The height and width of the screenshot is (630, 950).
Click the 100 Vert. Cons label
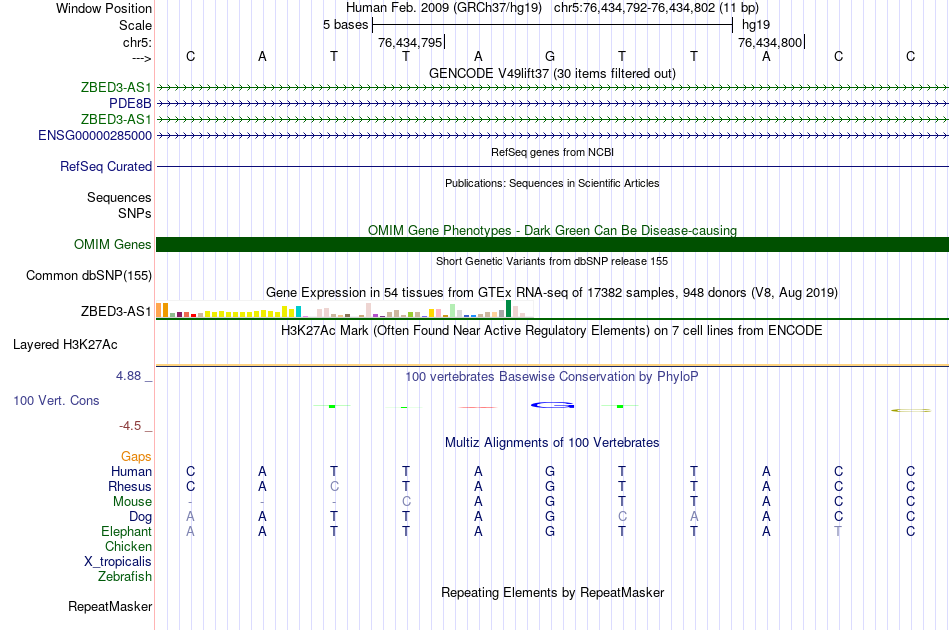click(x=56, y=400)
